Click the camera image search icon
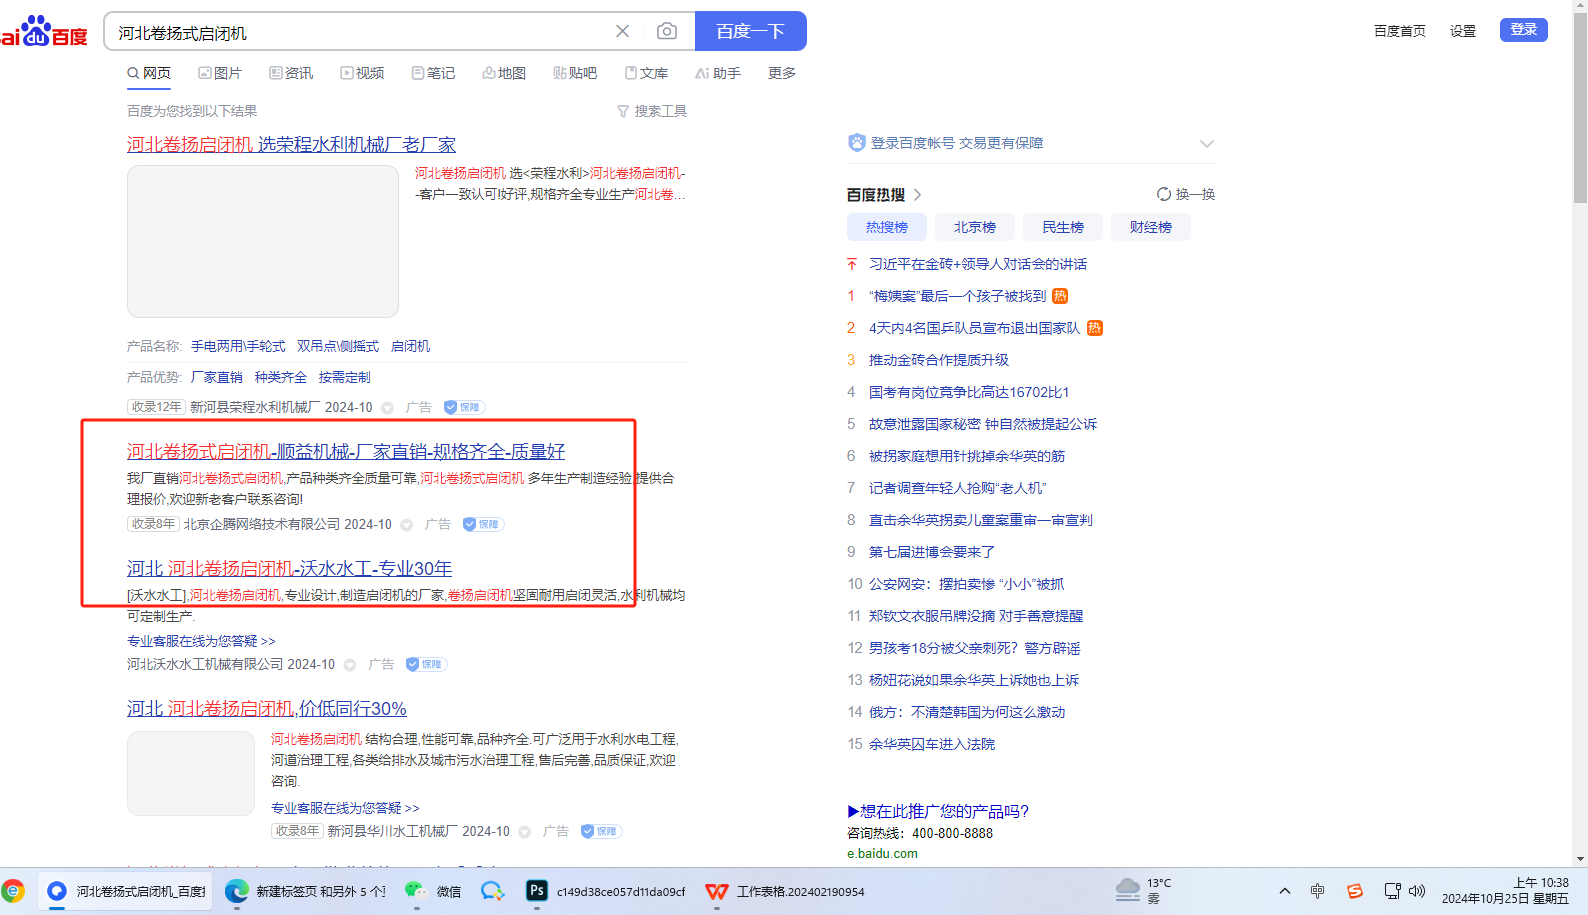Screen dimensions: 1588x915 coord(666,32)
